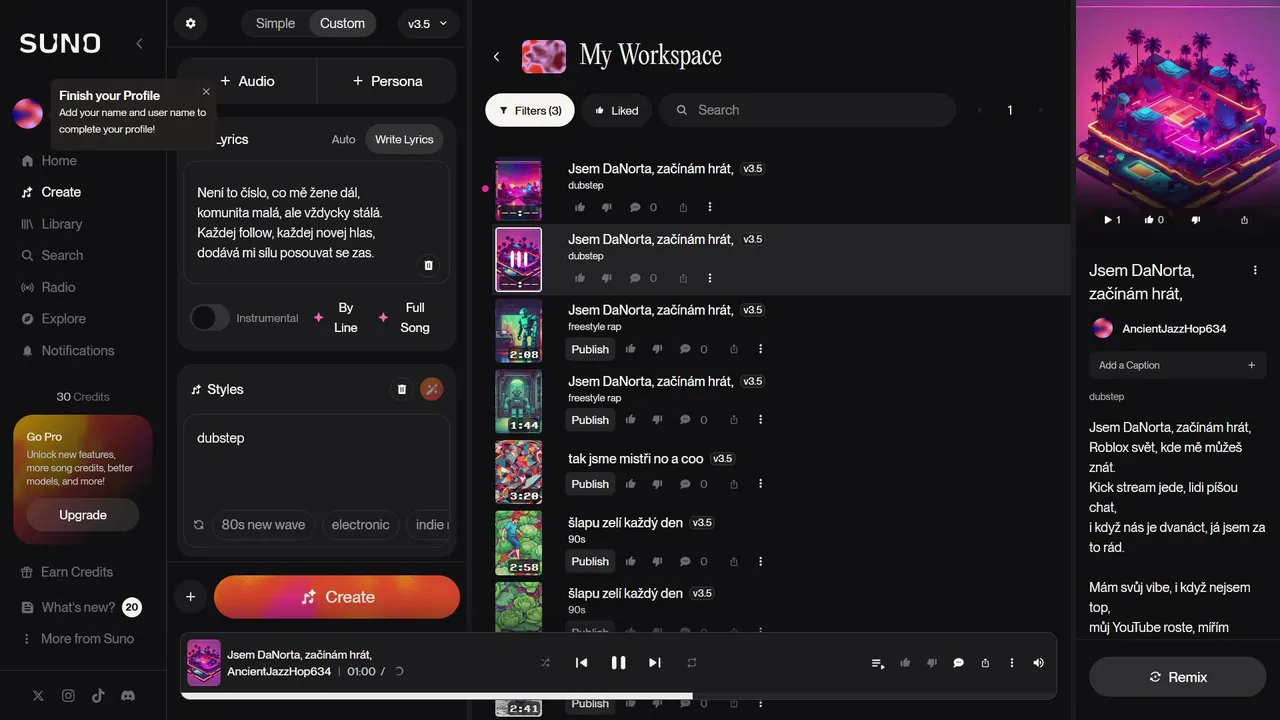Open Suno's Instagram link

[x=68, y=696]
